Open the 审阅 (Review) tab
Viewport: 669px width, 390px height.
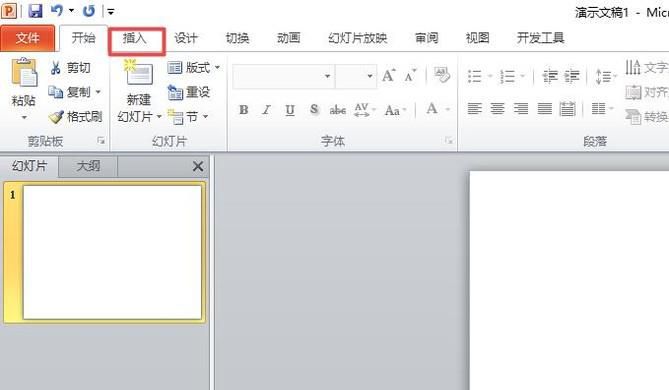(x=427, y=38)
